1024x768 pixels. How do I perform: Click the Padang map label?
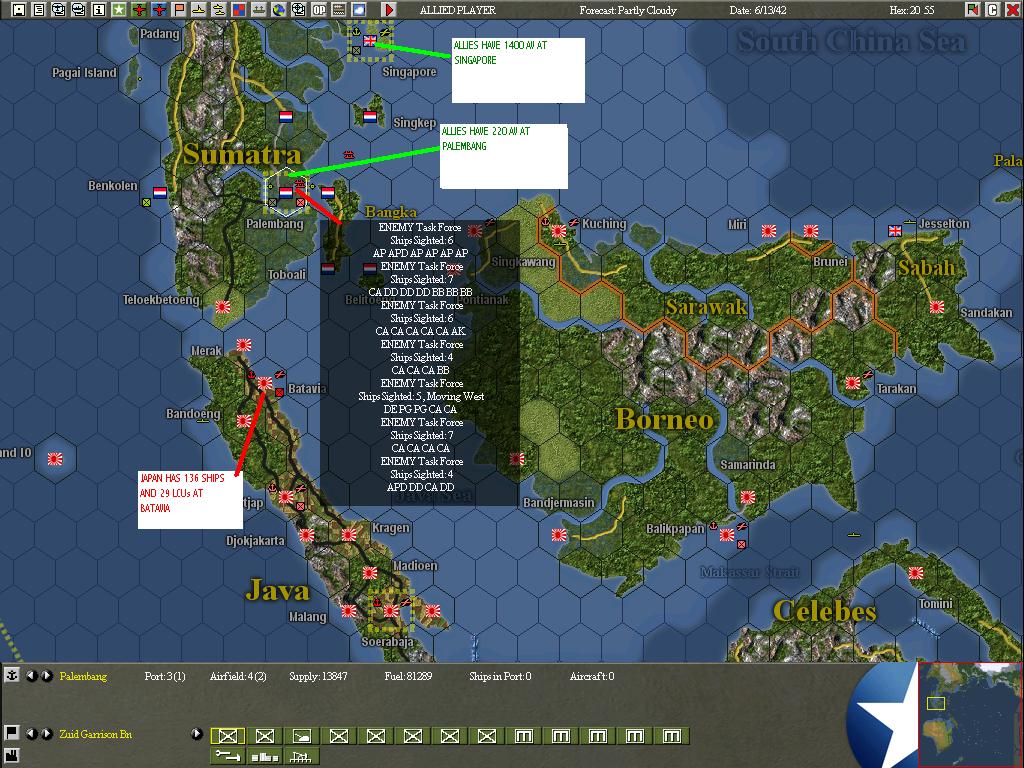pyautogui.click(x=159, y=34)
